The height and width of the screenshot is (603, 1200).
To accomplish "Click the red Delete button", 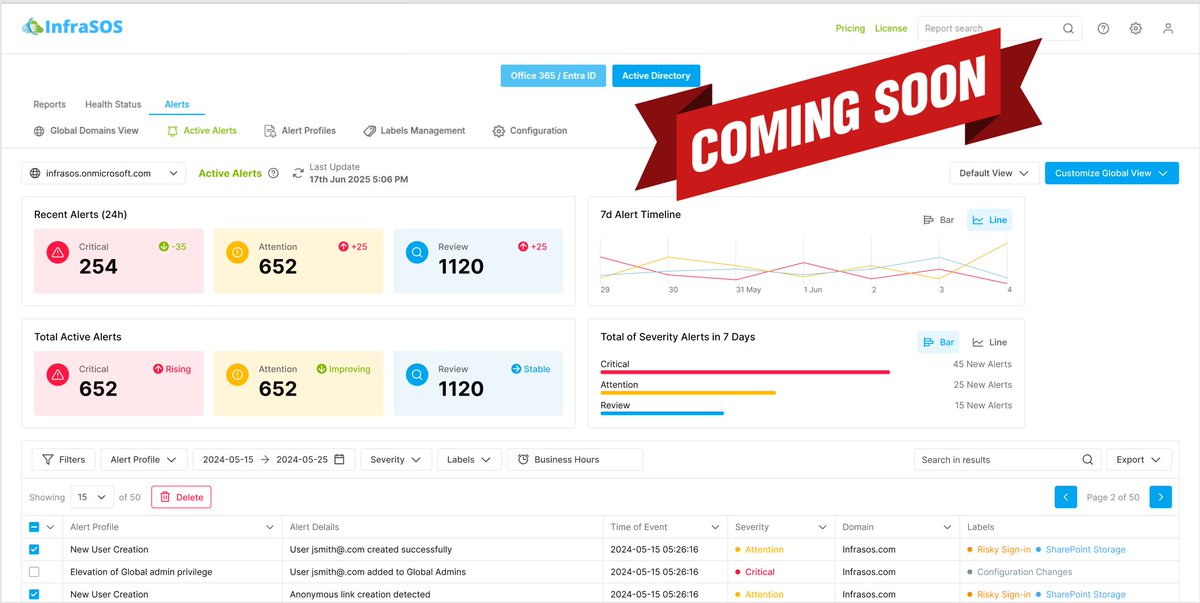I will click(x=181, y=497).
